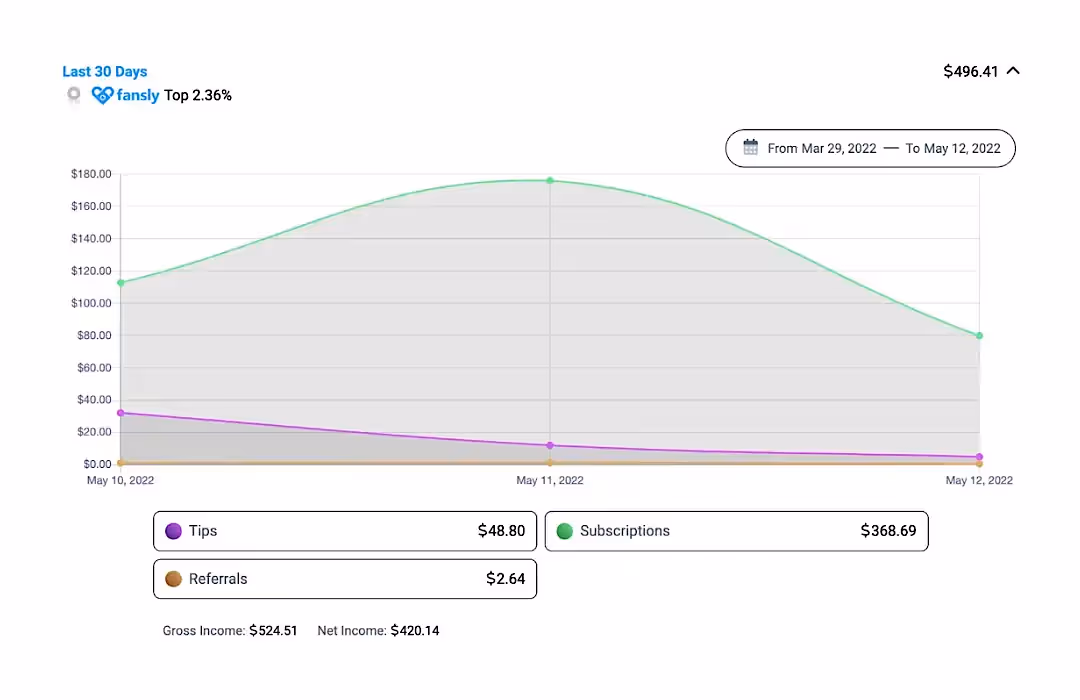Viewport: 1080px width, 700px height.
Task: Select the Tips data point on May 12
Action: (x=979, y=457)
